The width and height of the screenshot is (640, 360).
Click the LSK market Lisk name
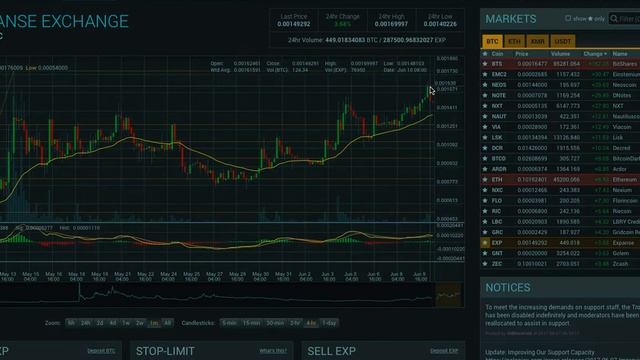tap(618, 138)
